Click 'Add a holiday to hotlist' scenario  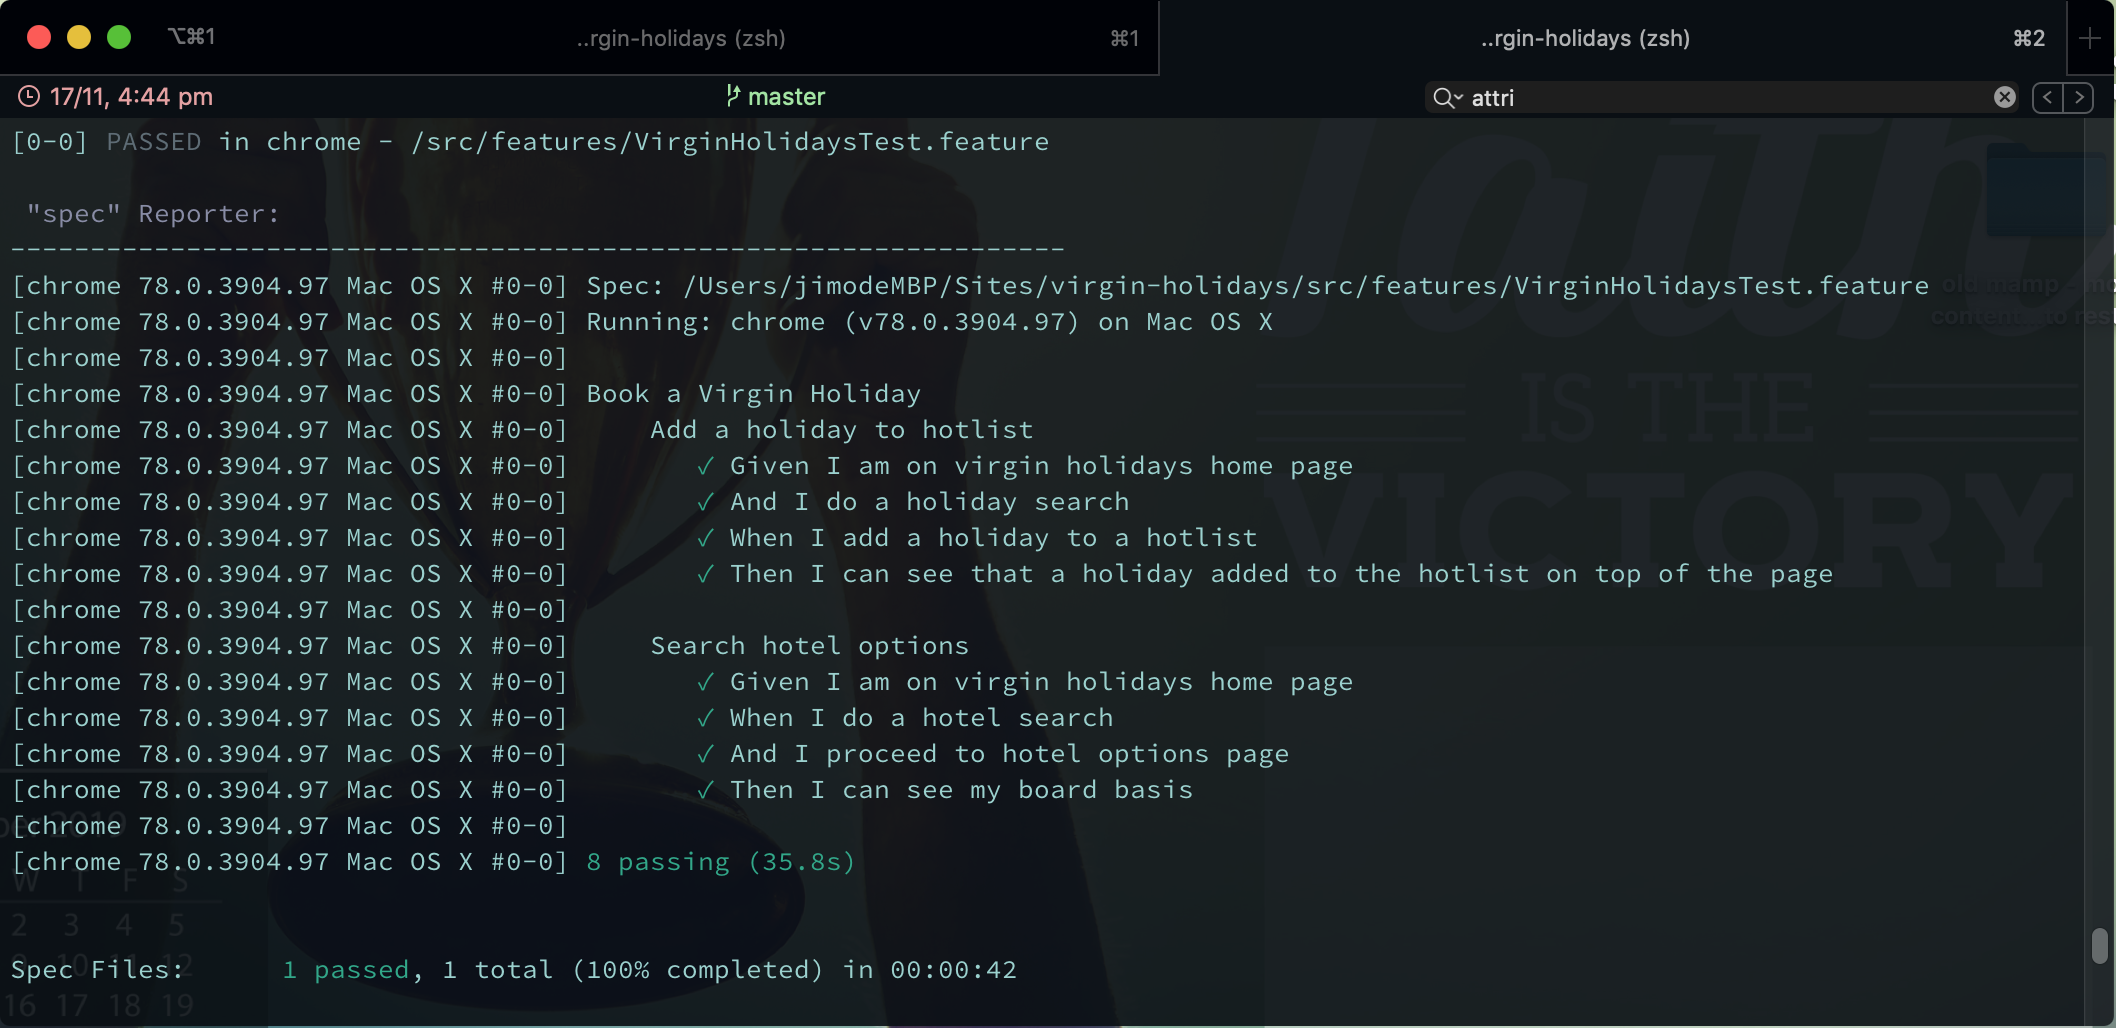click(x=841, y=429)
